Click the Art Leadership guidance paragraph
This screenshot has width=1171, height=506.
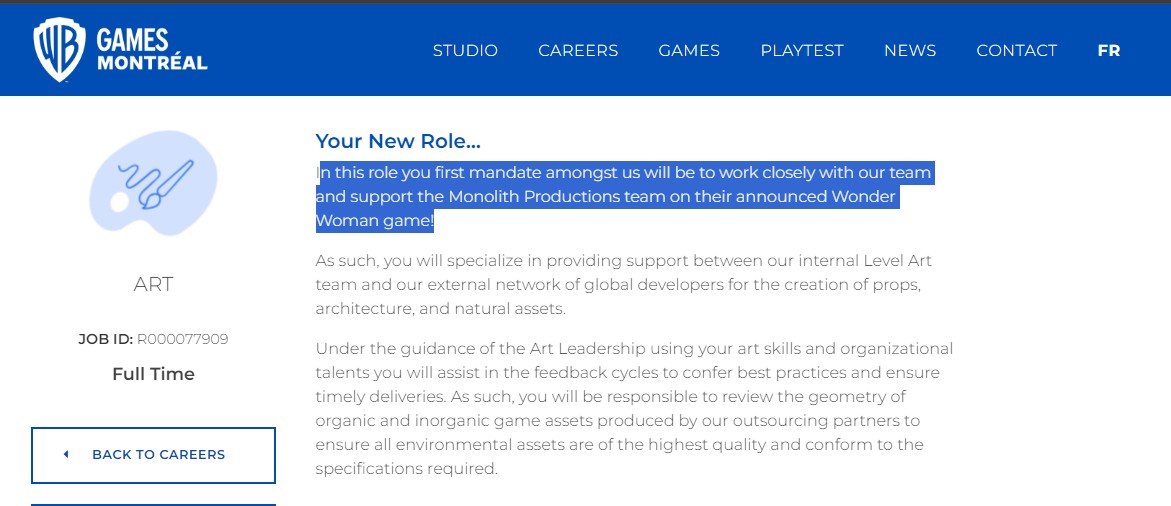[634, 408]
